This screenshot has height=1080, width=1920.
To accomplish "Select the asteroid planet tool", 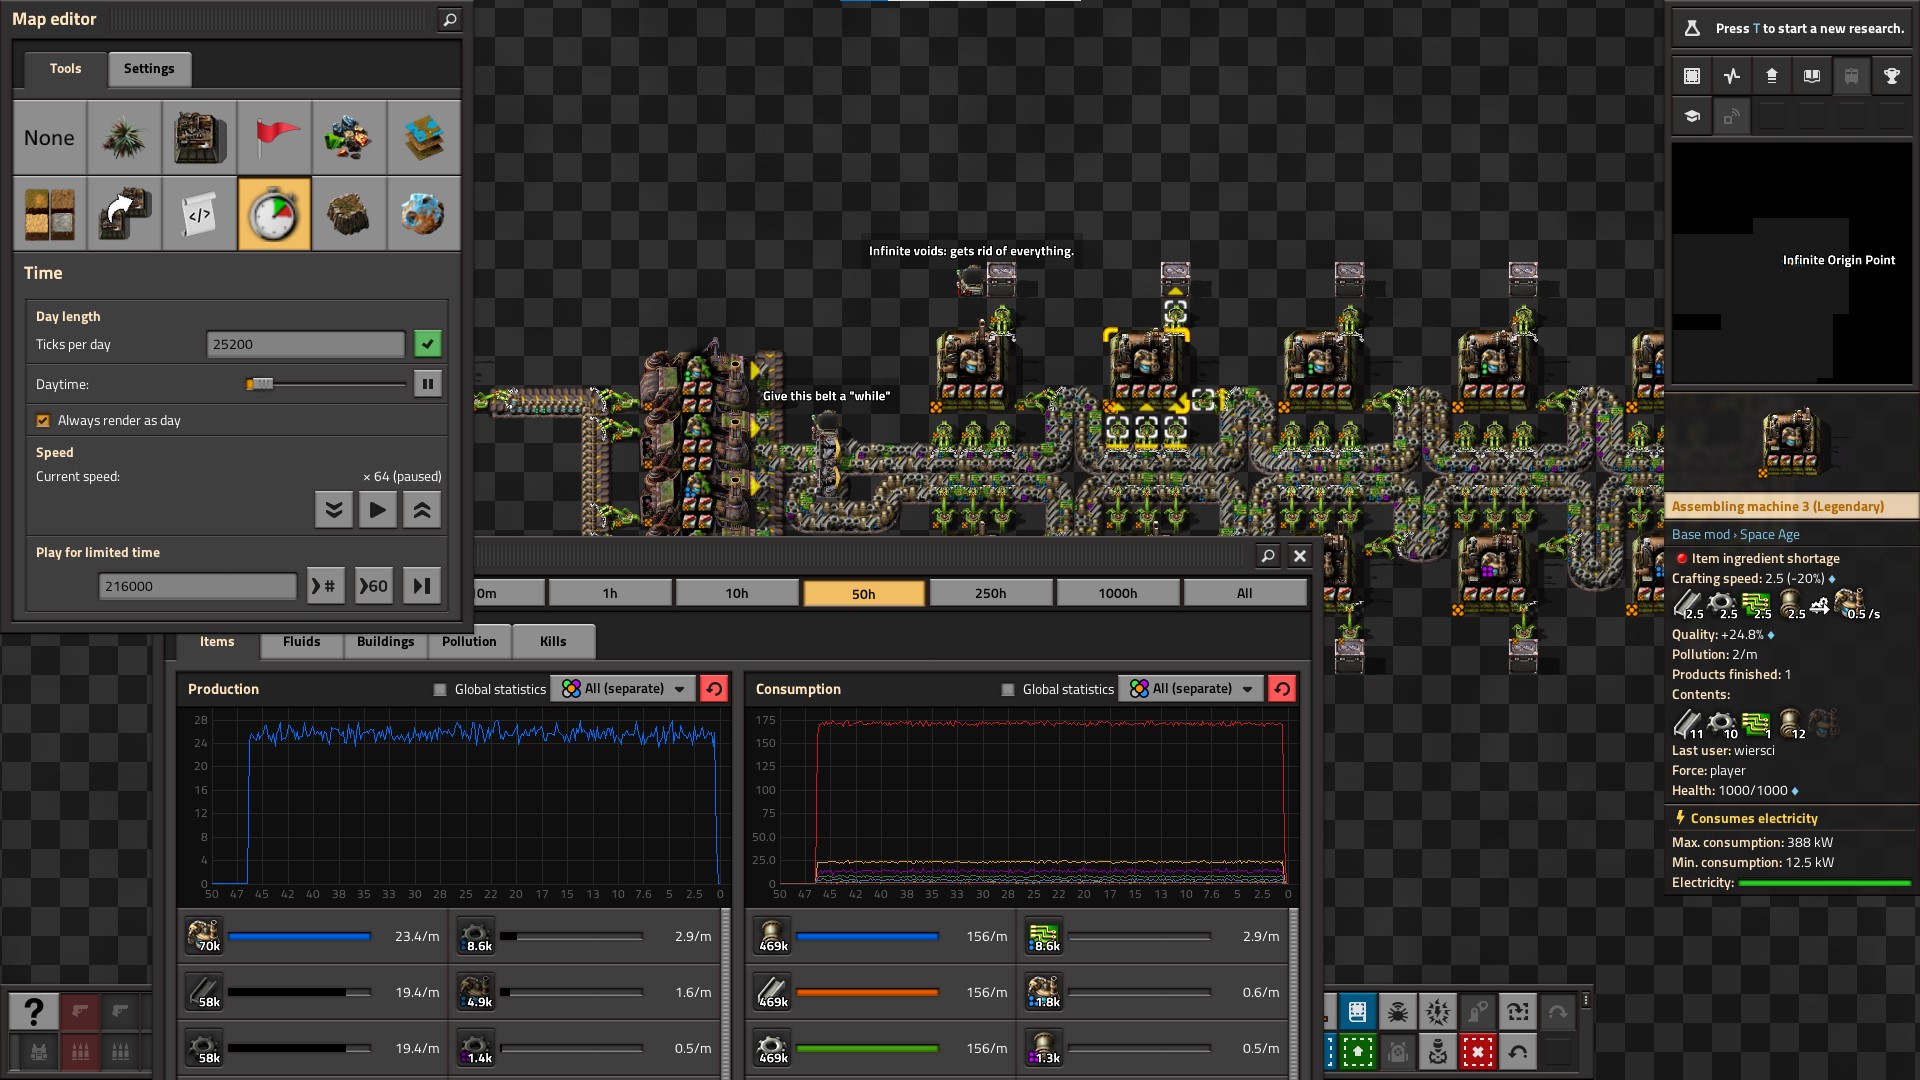I will tap(424, 214).
